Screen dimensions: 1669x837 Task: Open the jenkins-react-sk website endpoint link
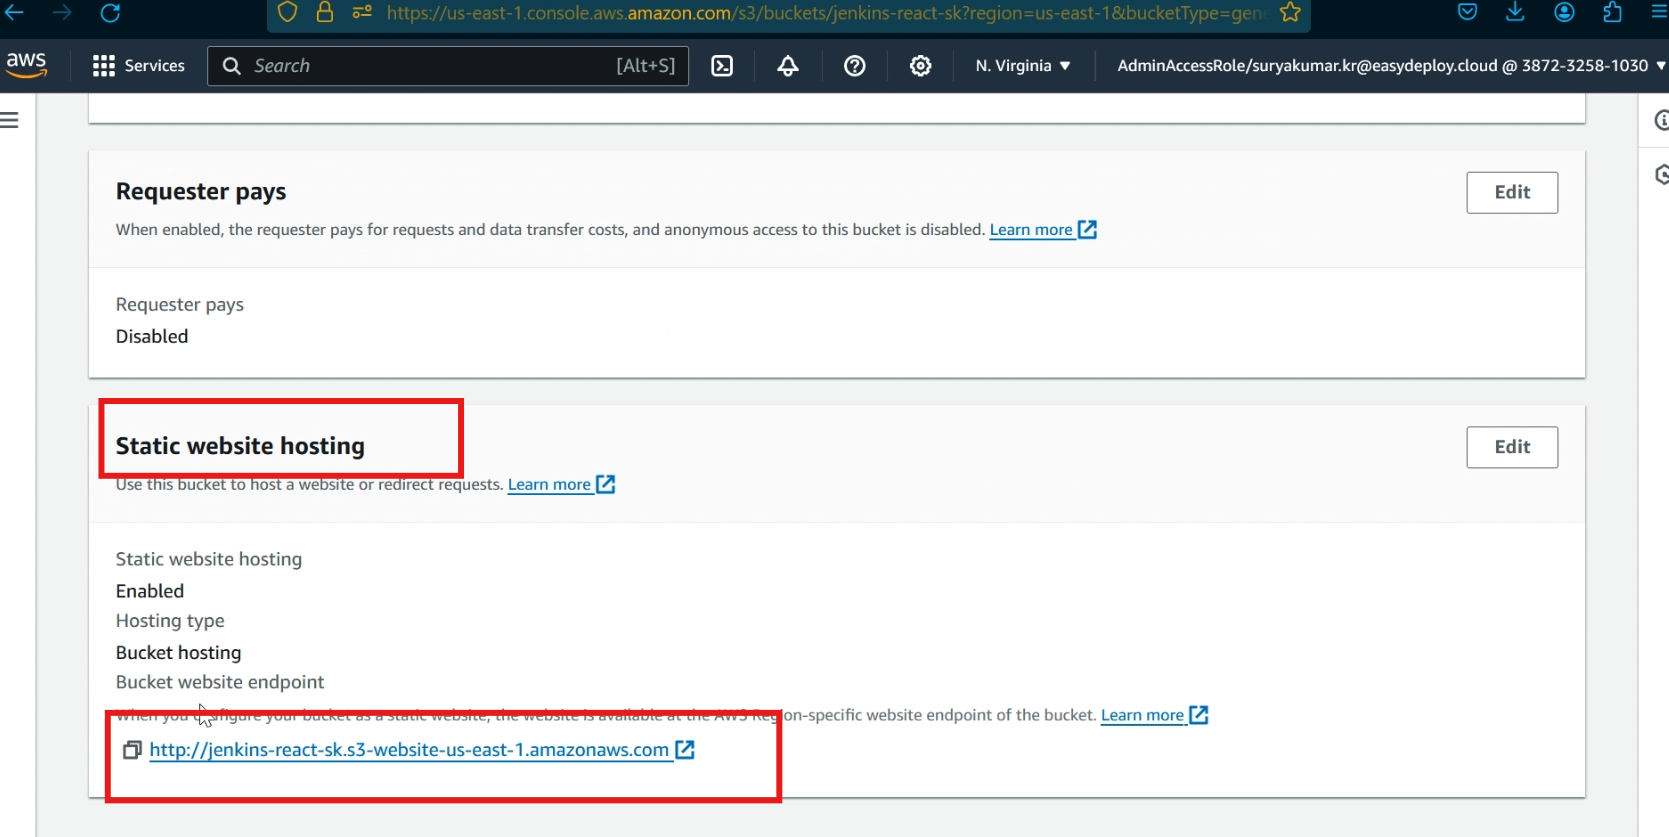point(409,750)
